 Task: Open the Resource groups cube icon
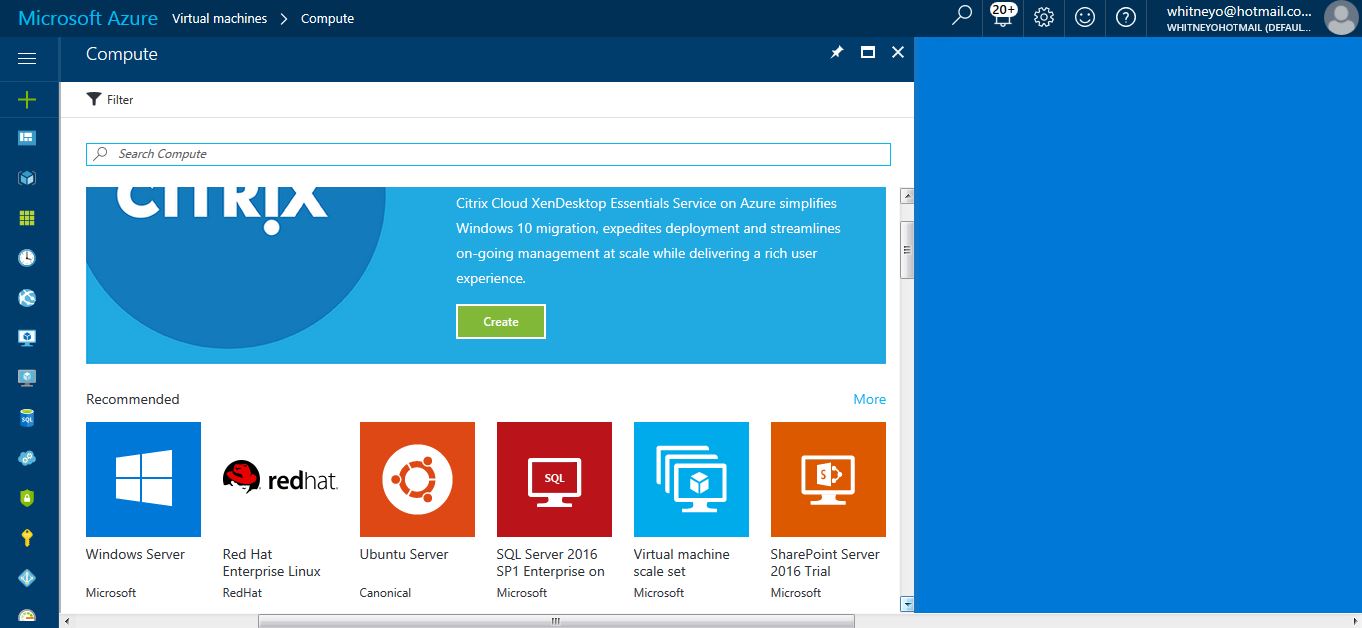(x=27, y=178)
